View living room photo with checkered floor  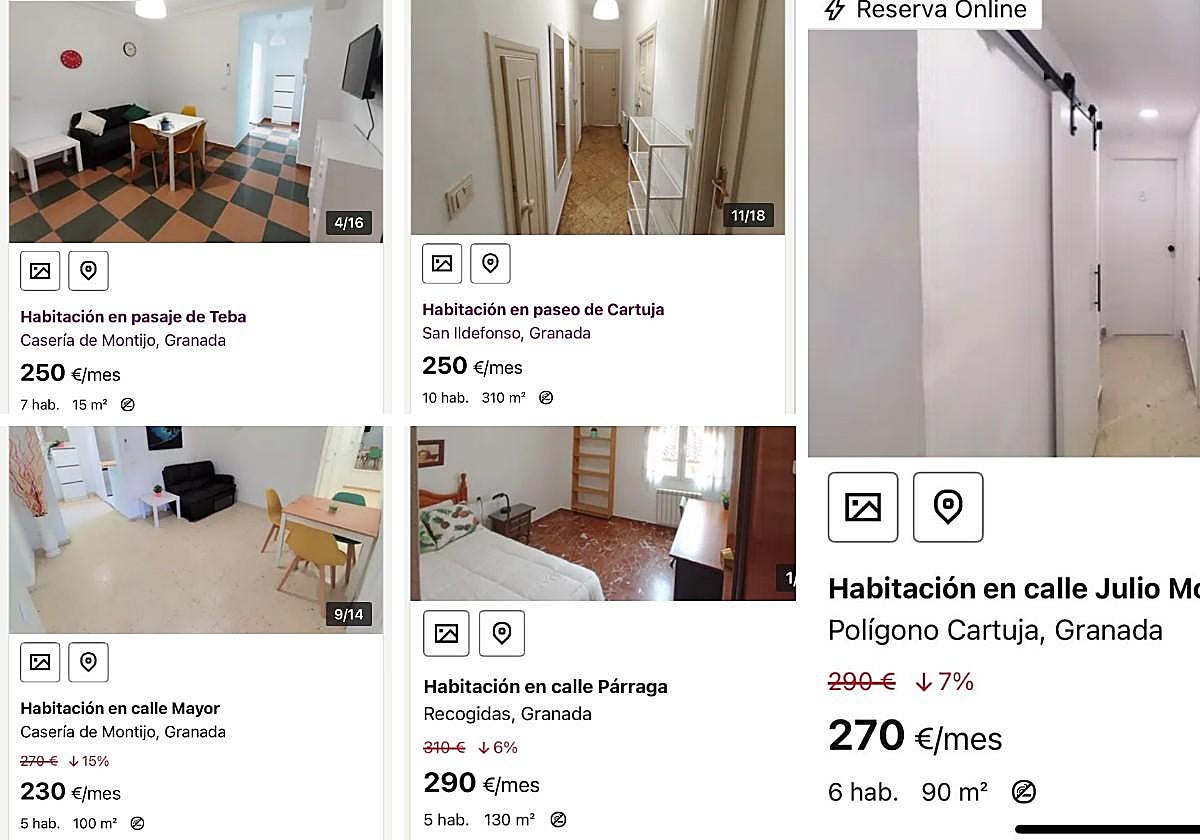[x=196, y=121]
